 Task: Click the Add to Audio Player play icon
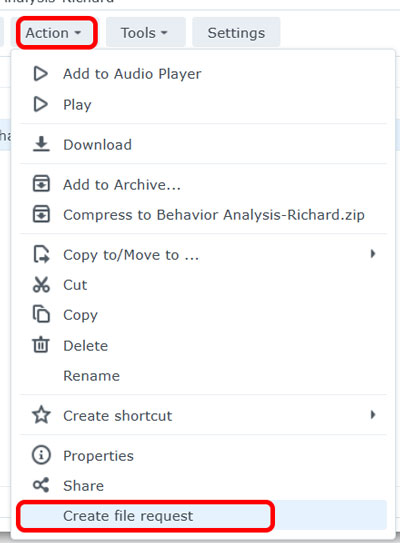coord(41,74)
